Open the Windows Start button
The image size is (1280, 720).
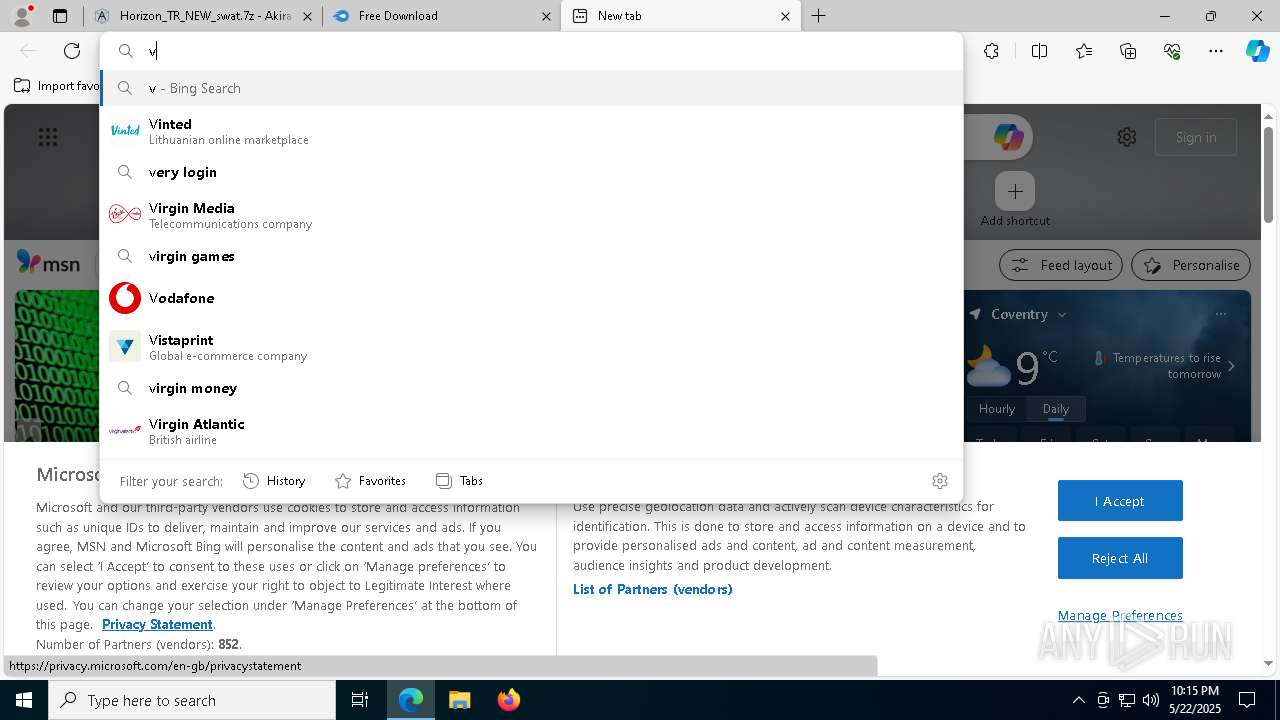point(24,700)
